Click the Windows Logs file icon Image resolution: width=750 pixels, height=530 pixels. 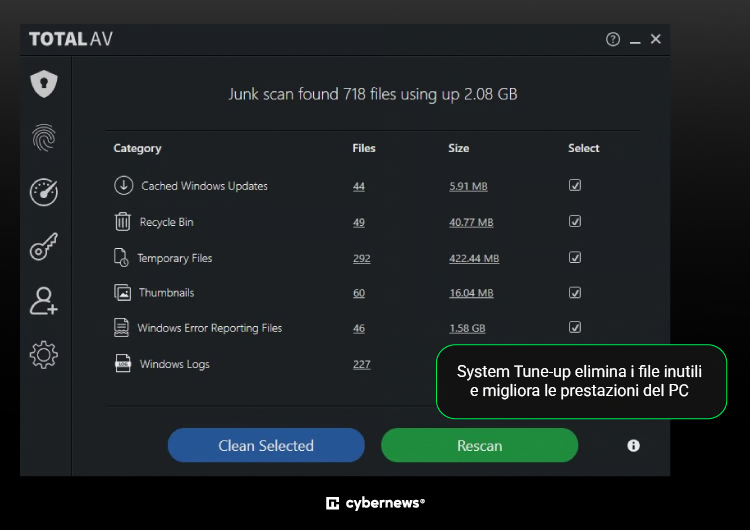(122, 364)
